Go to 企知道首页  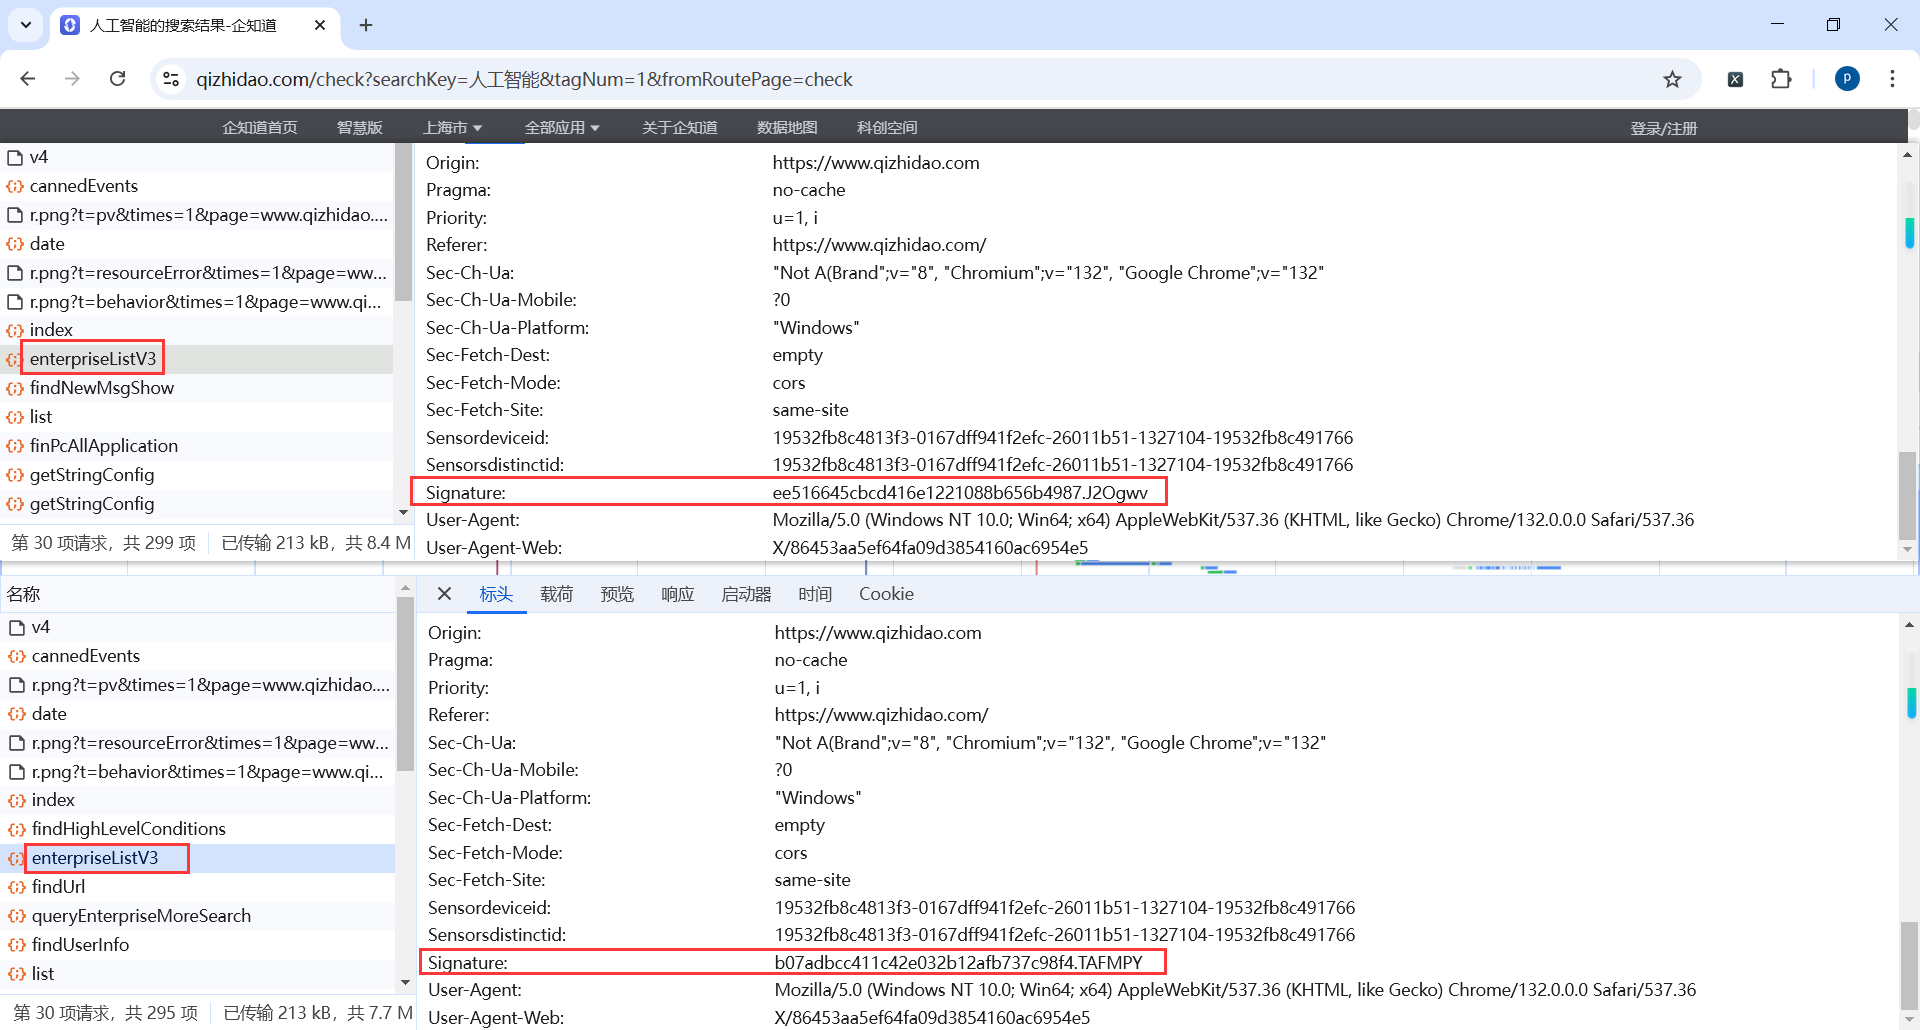[260, 128]
